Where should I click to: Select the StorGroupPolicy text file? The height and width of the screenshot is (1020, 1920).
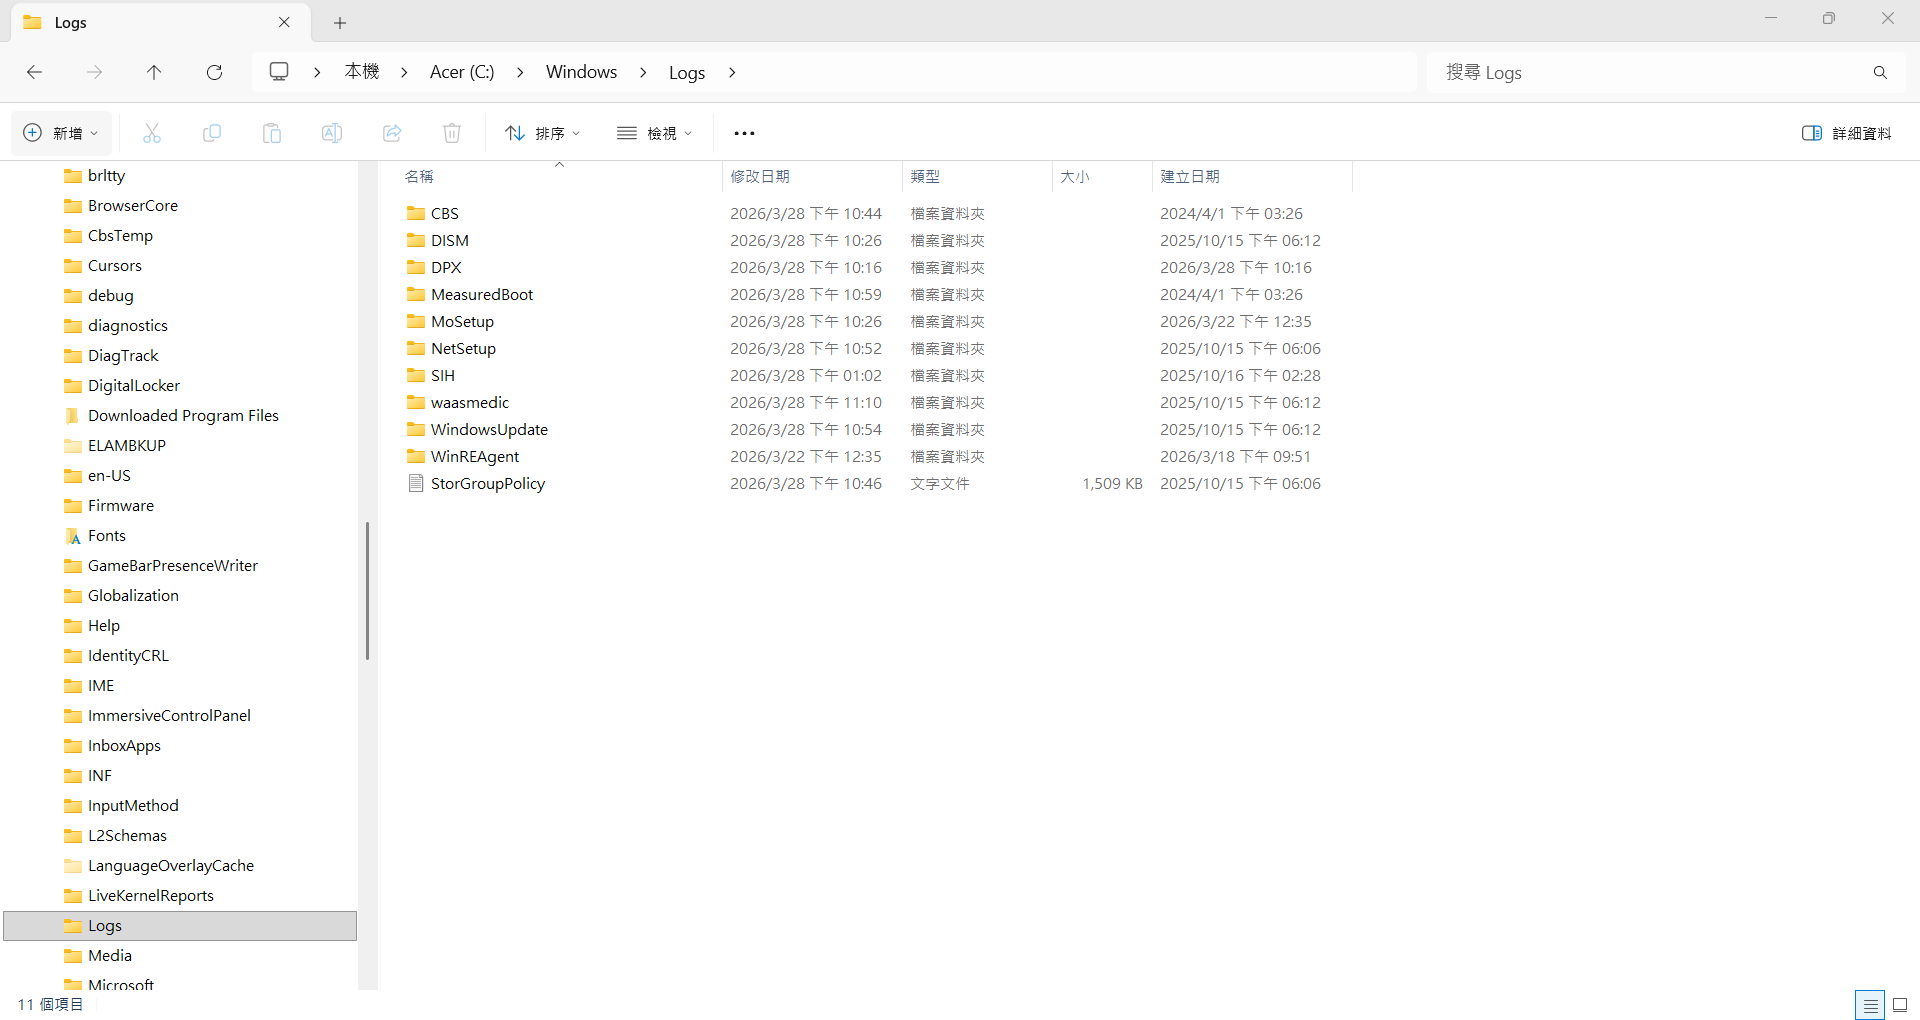(487, 483)
